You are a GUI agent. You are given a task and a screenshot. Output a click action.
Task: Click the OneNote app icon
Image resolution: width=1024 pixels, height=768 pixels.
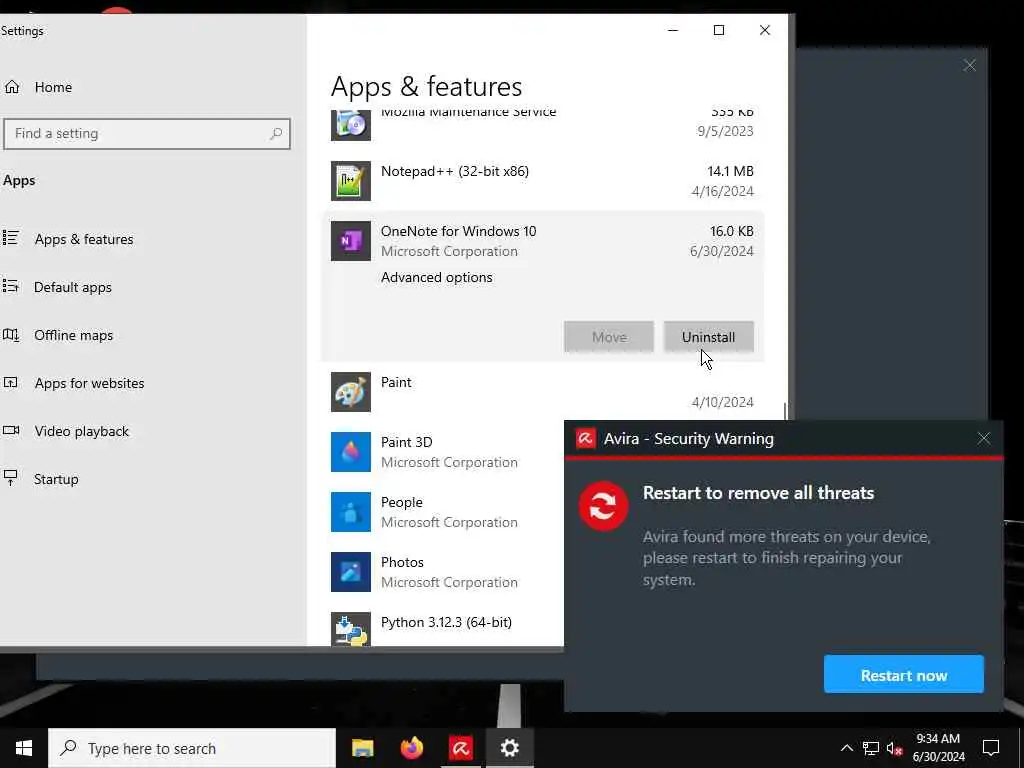(x=351, y=241)
